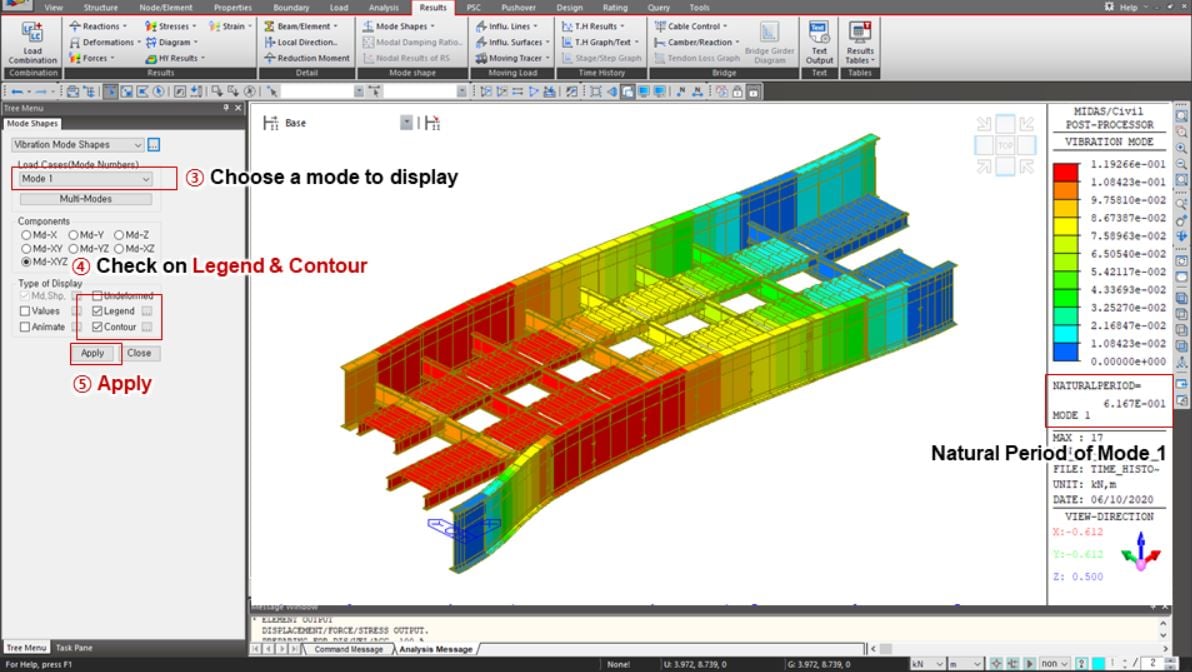Enable the Animate checkbox
Viewport: 1192px width, 672px height.
coord(25,327)
